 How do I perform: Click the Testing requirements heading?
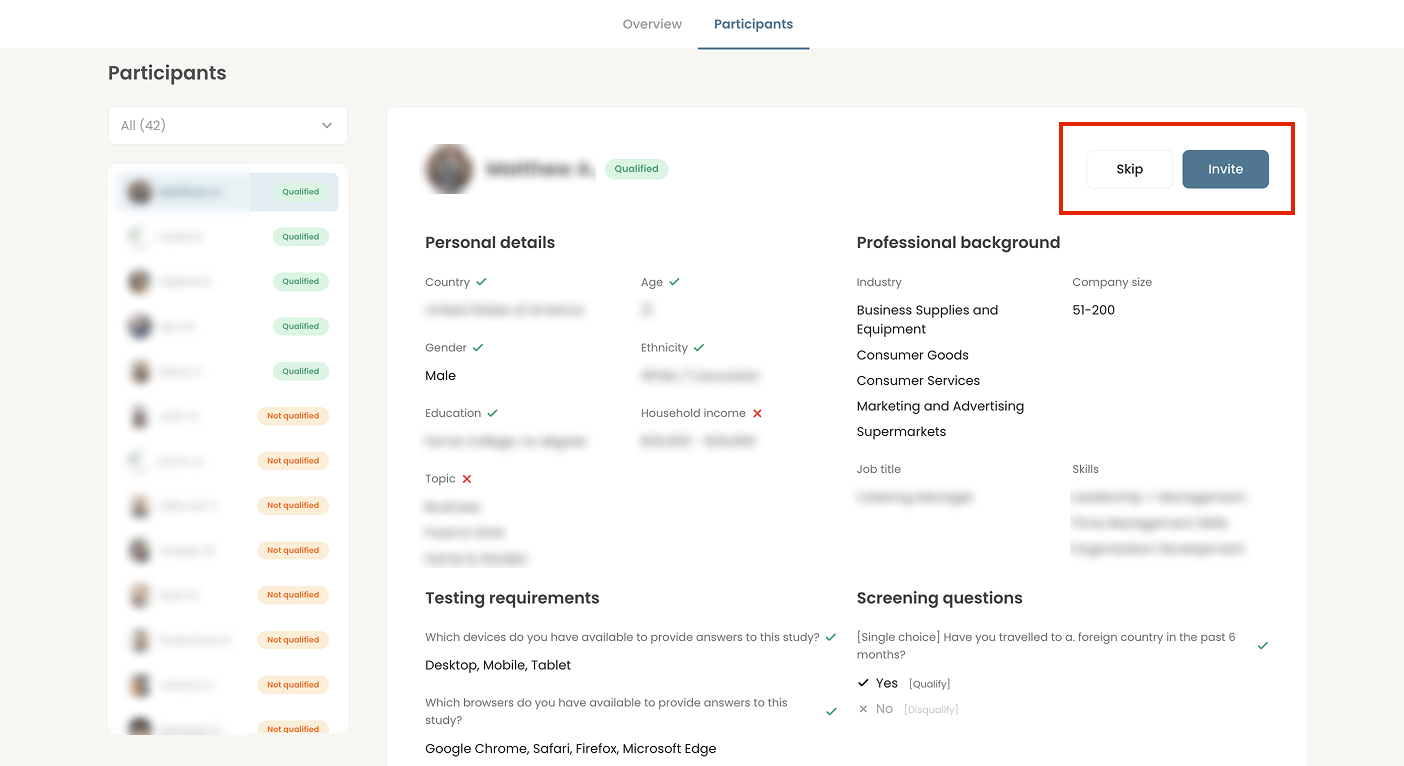pos(512,598)
